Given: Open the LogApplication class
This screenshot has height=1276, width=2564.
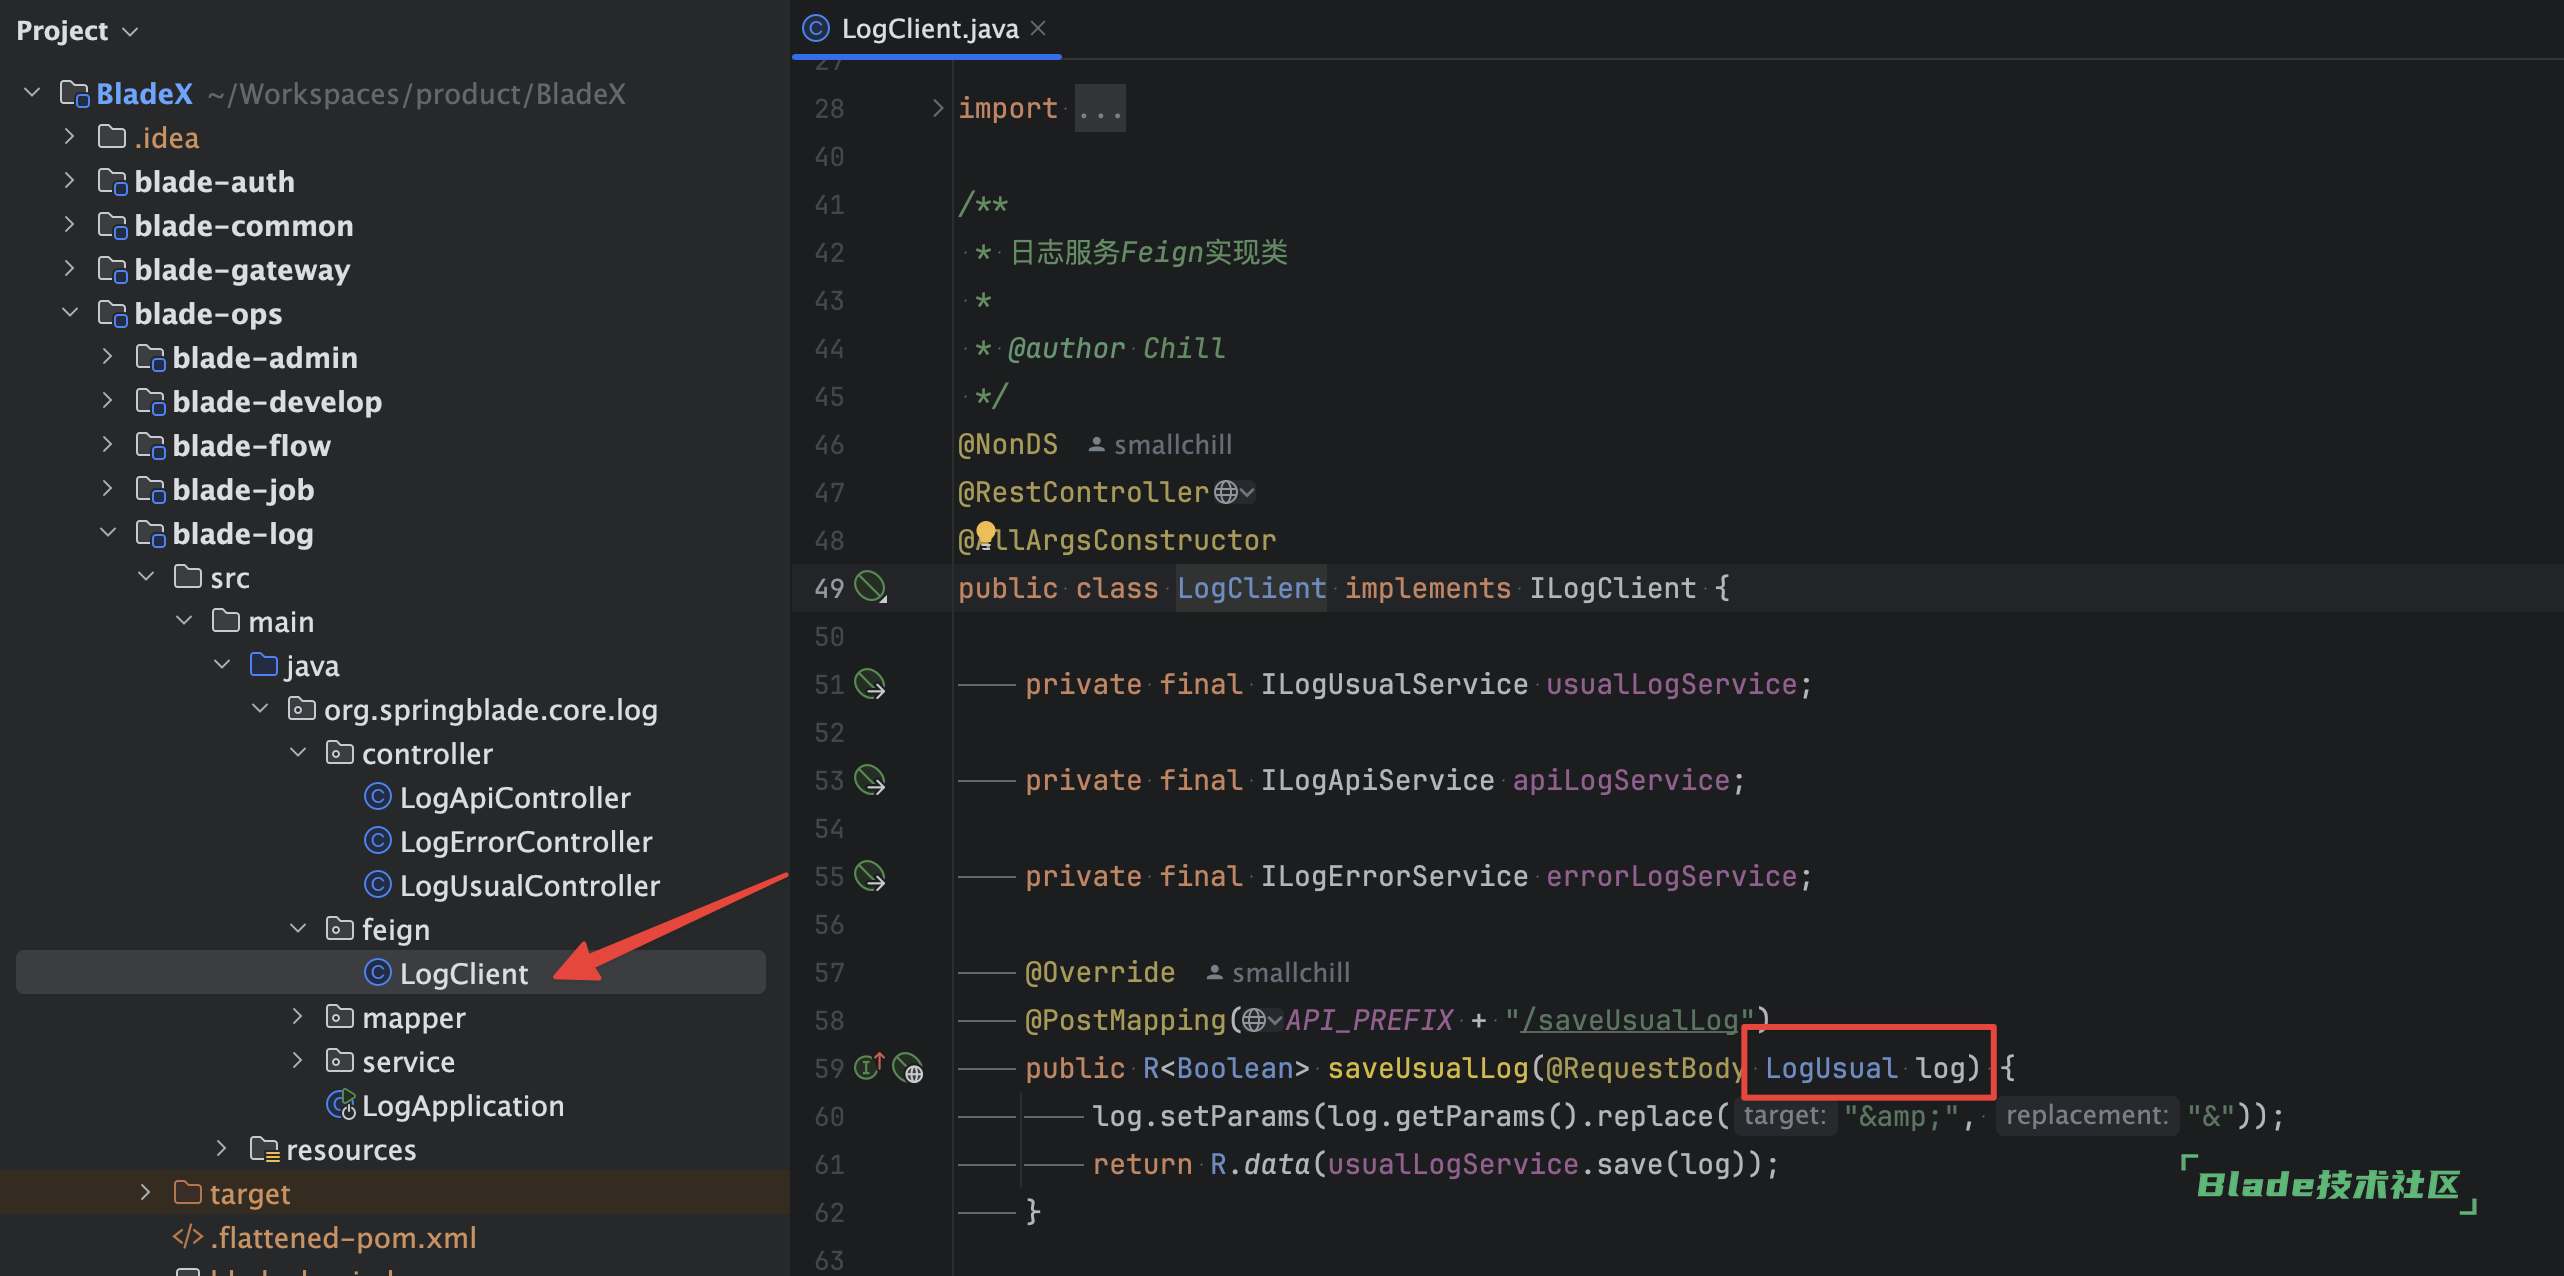Looking at the screenshot, I should coord(463,1106).
